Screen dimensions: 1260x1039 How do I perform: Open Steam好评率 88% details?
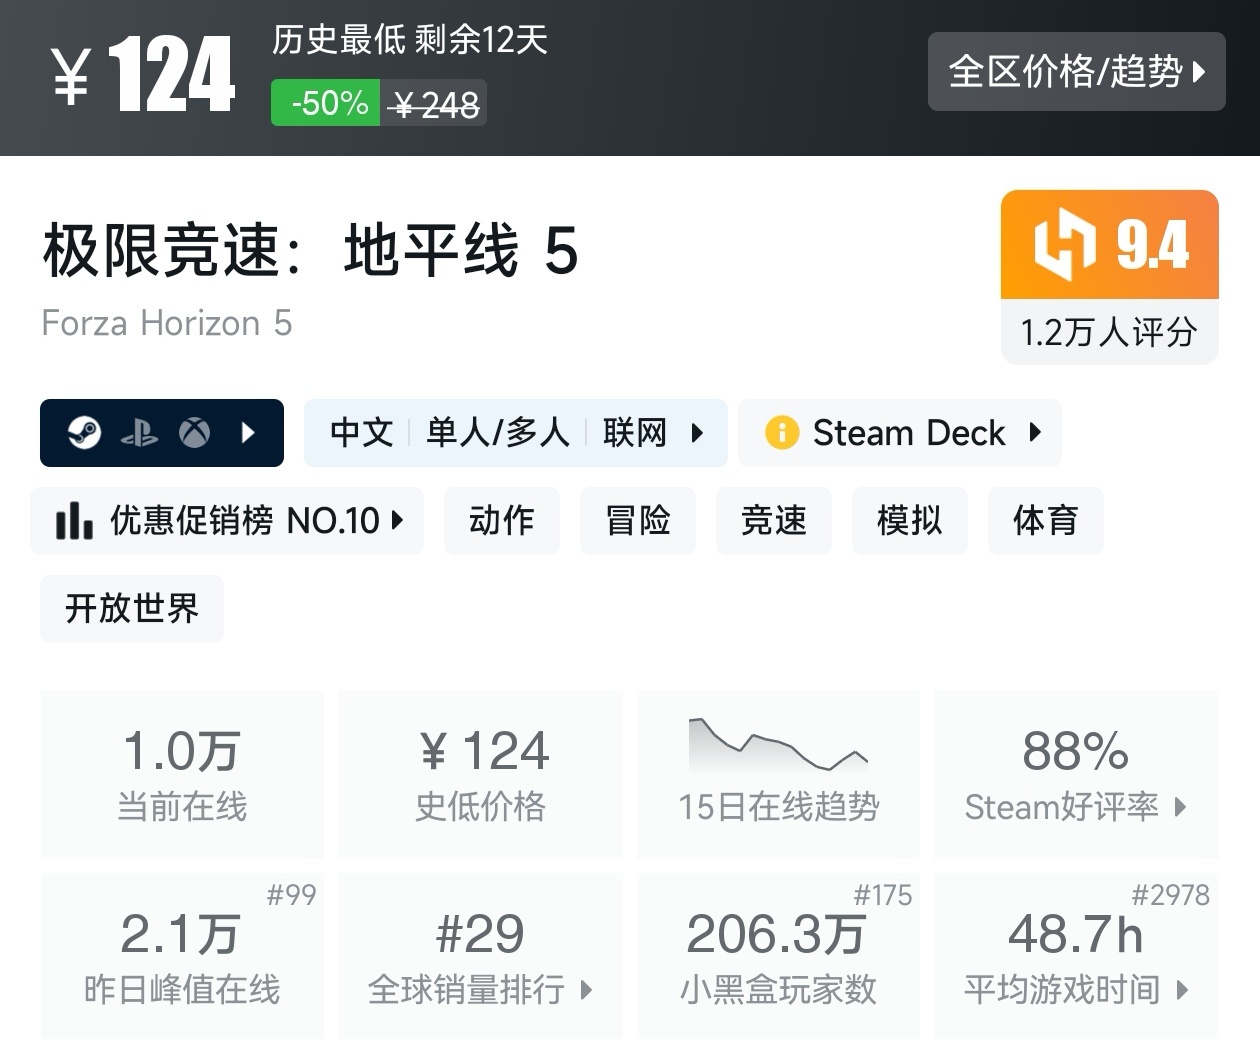pyautogui.click(x=1076, y=773)
